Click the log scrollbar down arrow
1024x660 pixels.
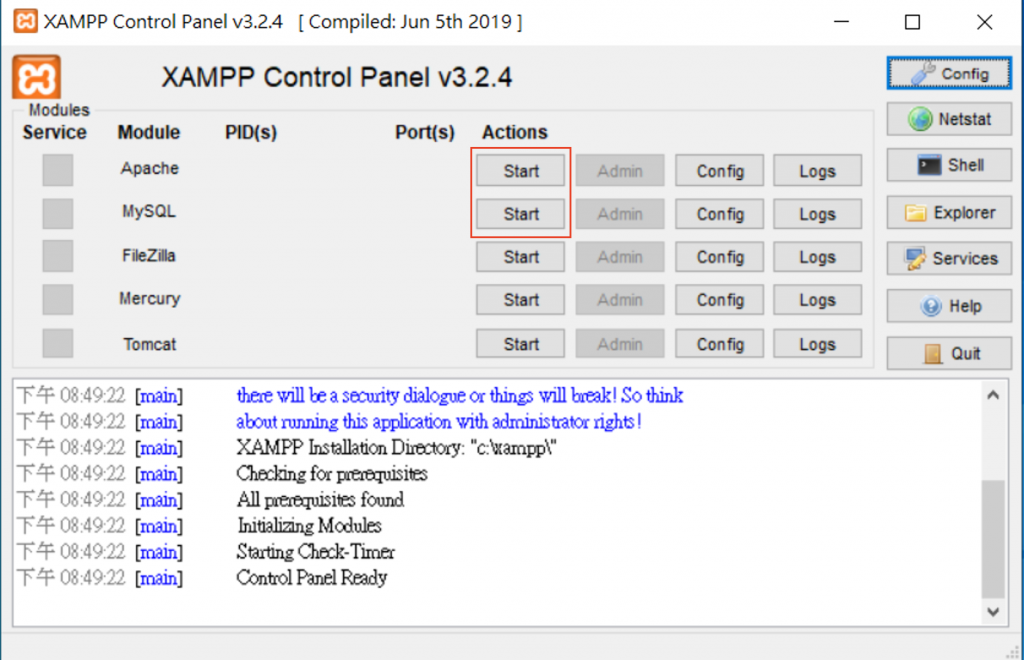[x=993, y=612]
